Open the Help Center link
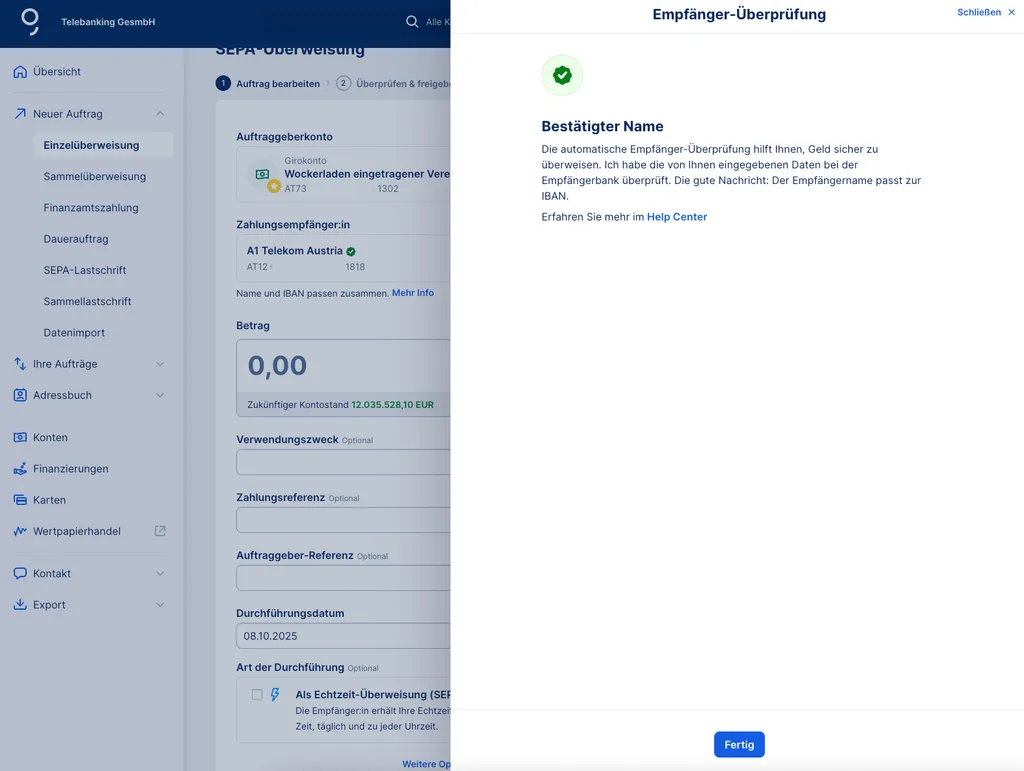The height and width of the screenshot is (771, 1024). click(x=677, y=217)
